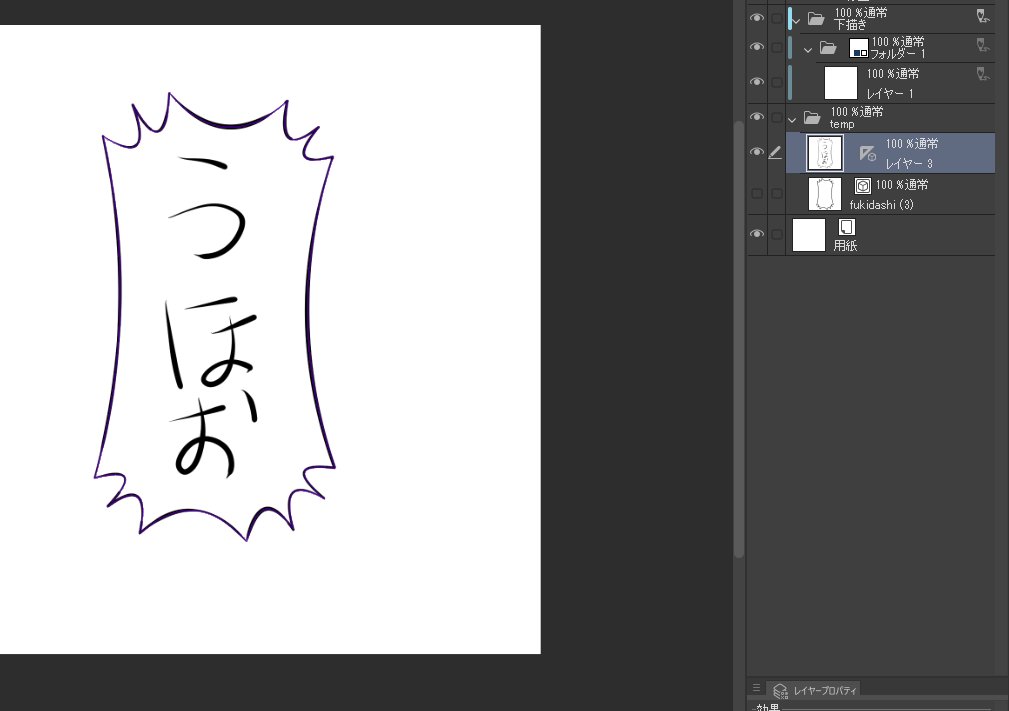Screen dimensions: 1009x711
Task: Select the レイヤー 3 name text
Action: coord(909,163)
